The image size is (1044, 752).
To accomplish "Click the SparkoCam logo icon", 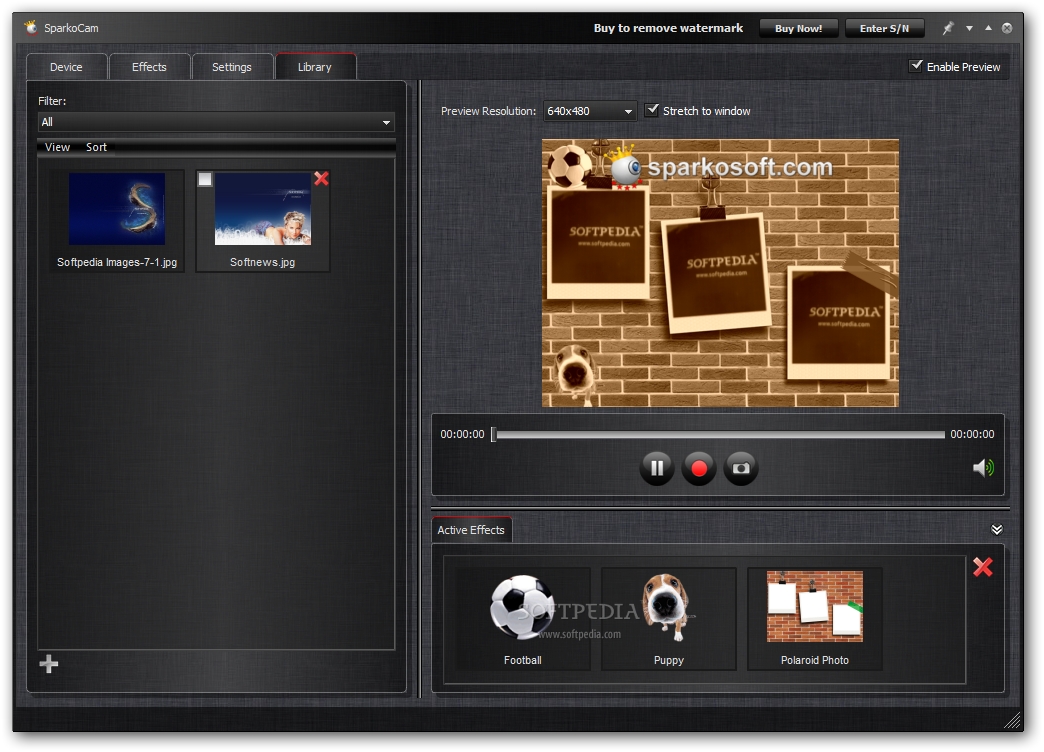I will coord(31,27).
